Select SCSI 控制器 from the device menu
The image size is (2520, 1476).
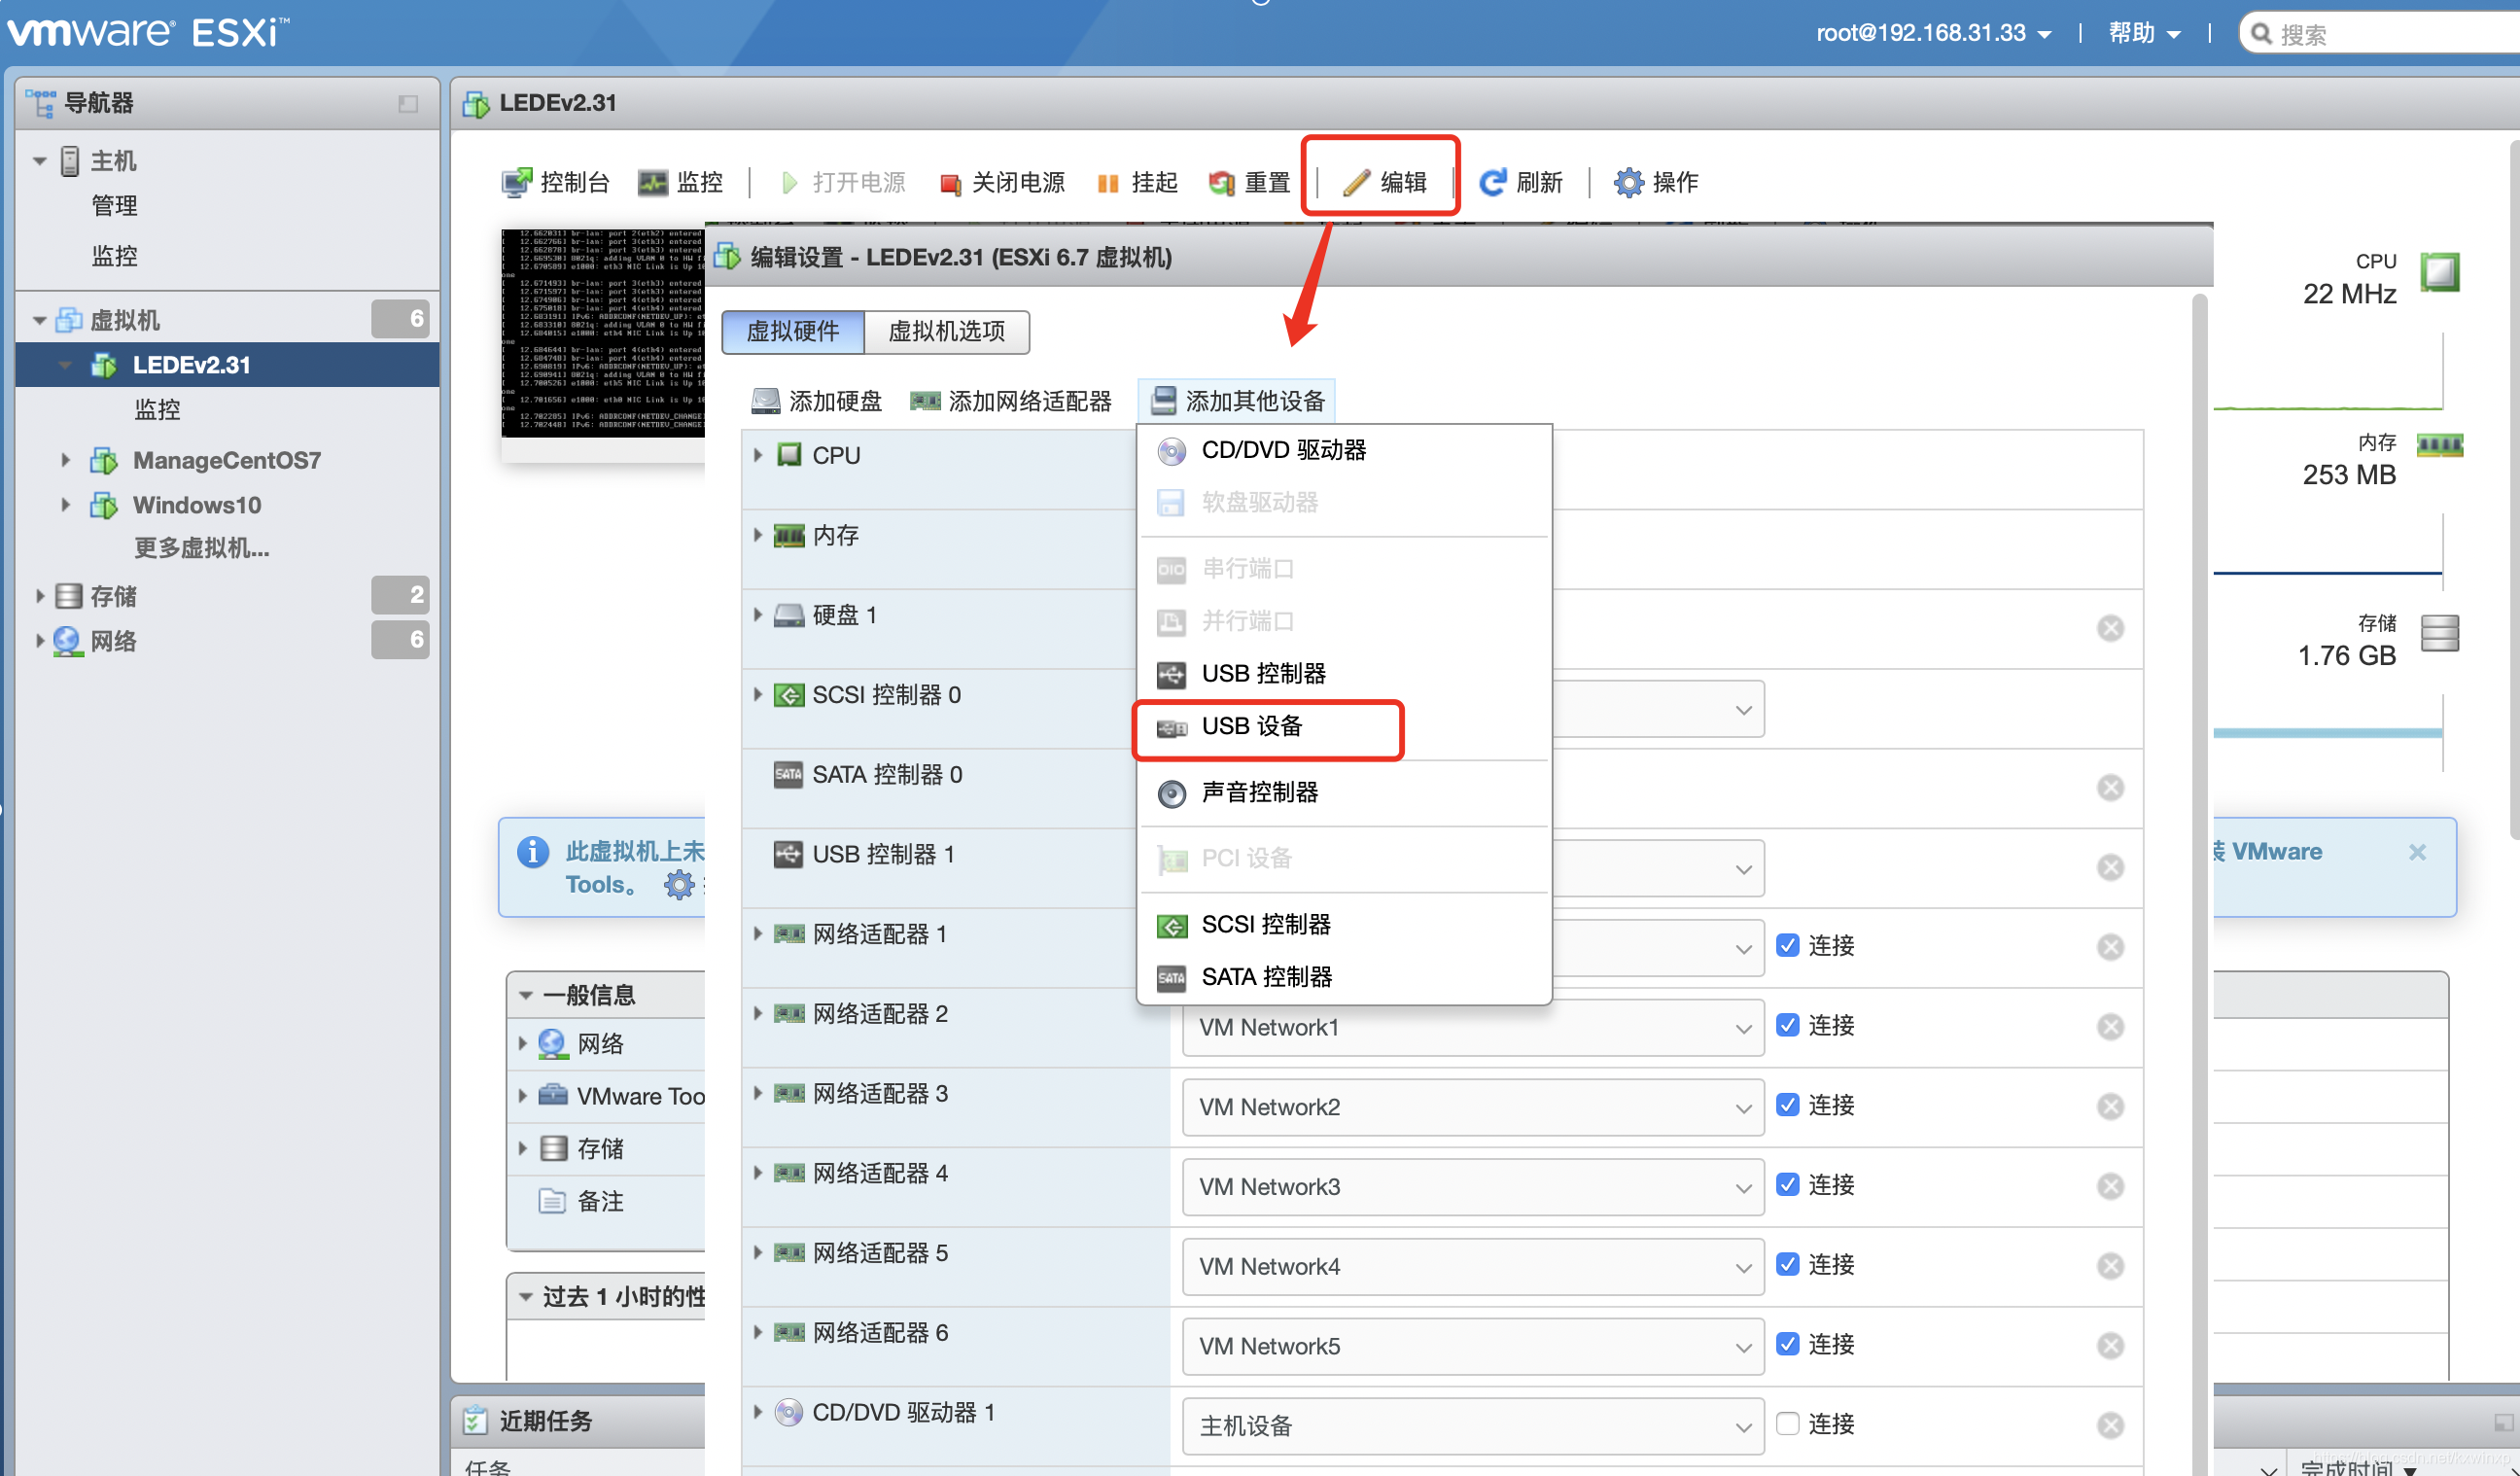[1344, 925]
